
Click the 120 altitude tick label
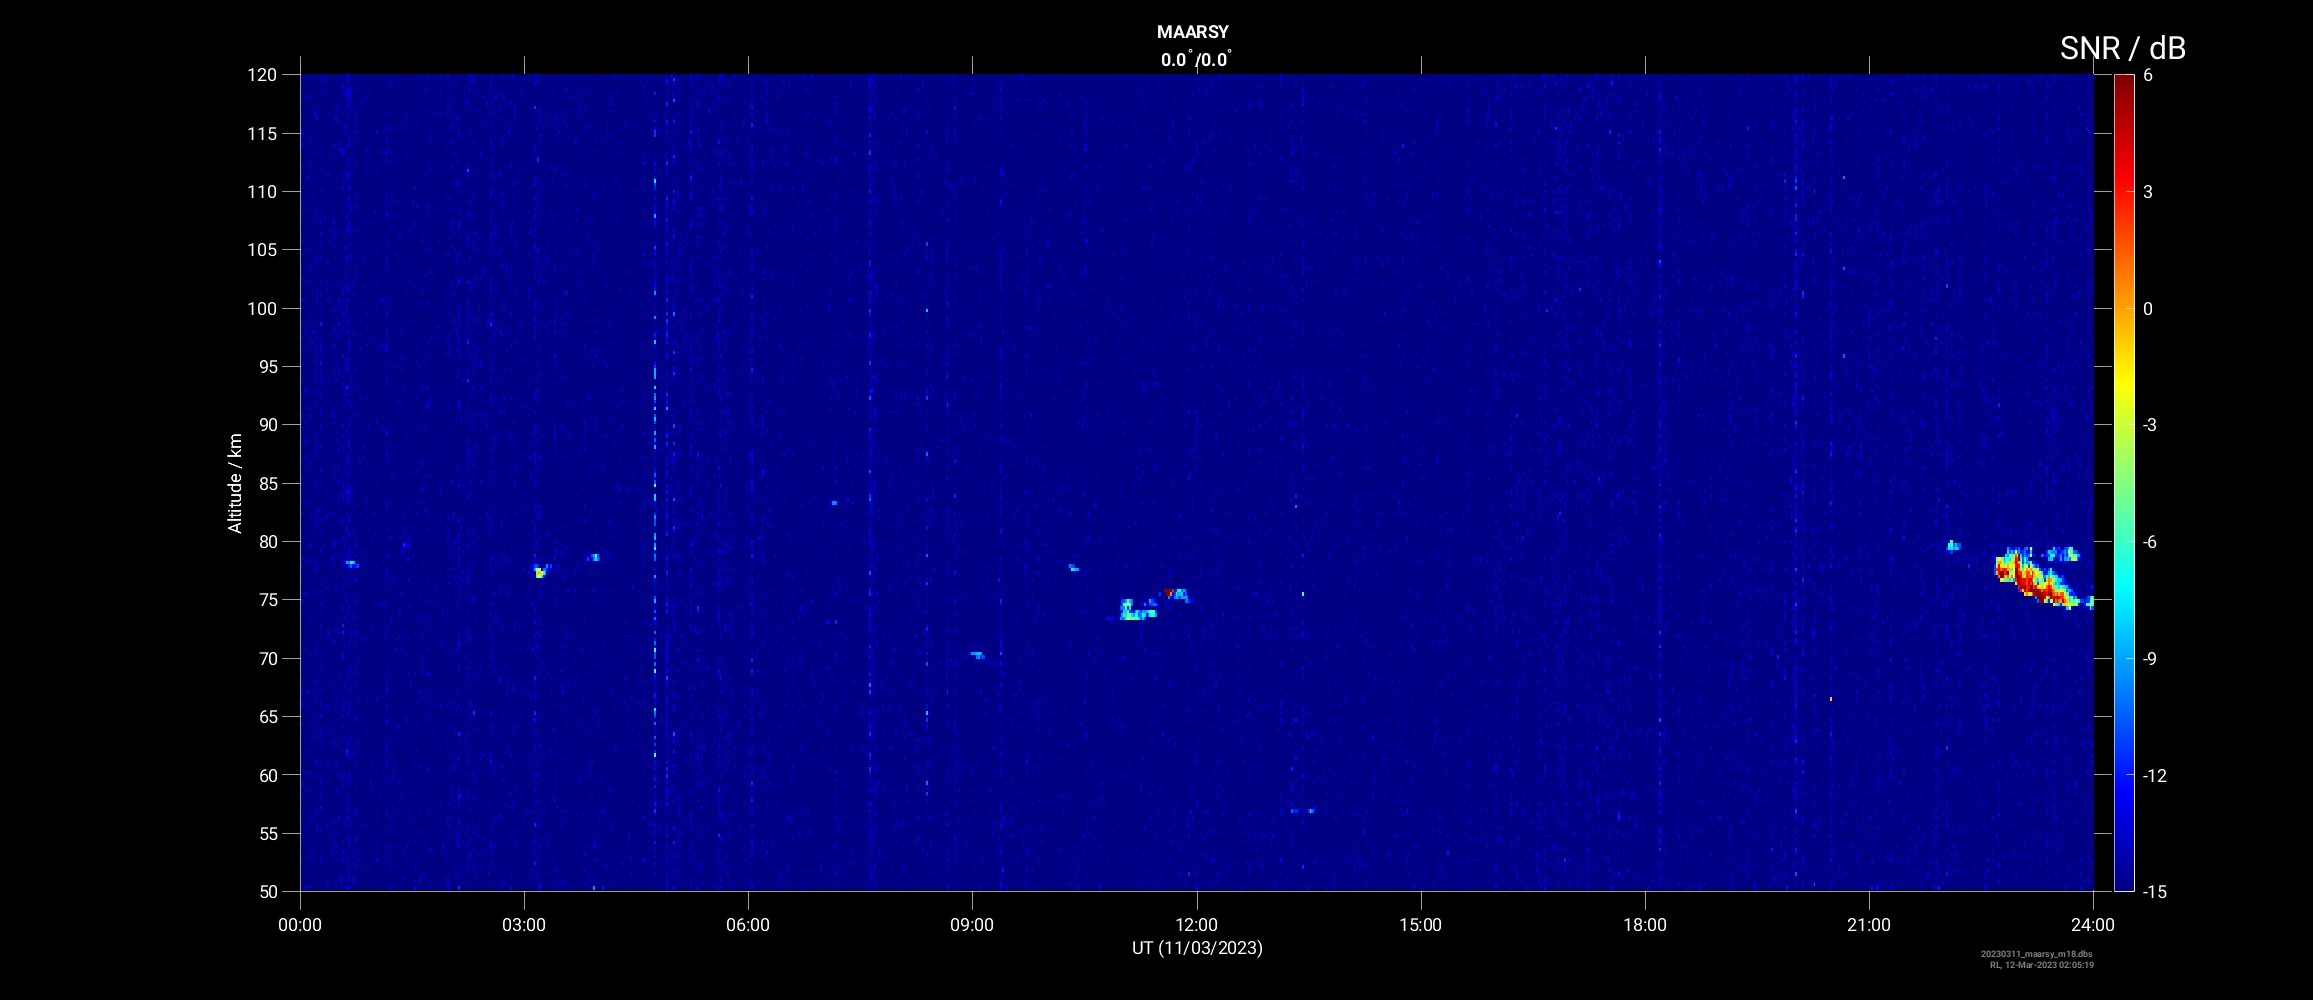pos(261,75)
